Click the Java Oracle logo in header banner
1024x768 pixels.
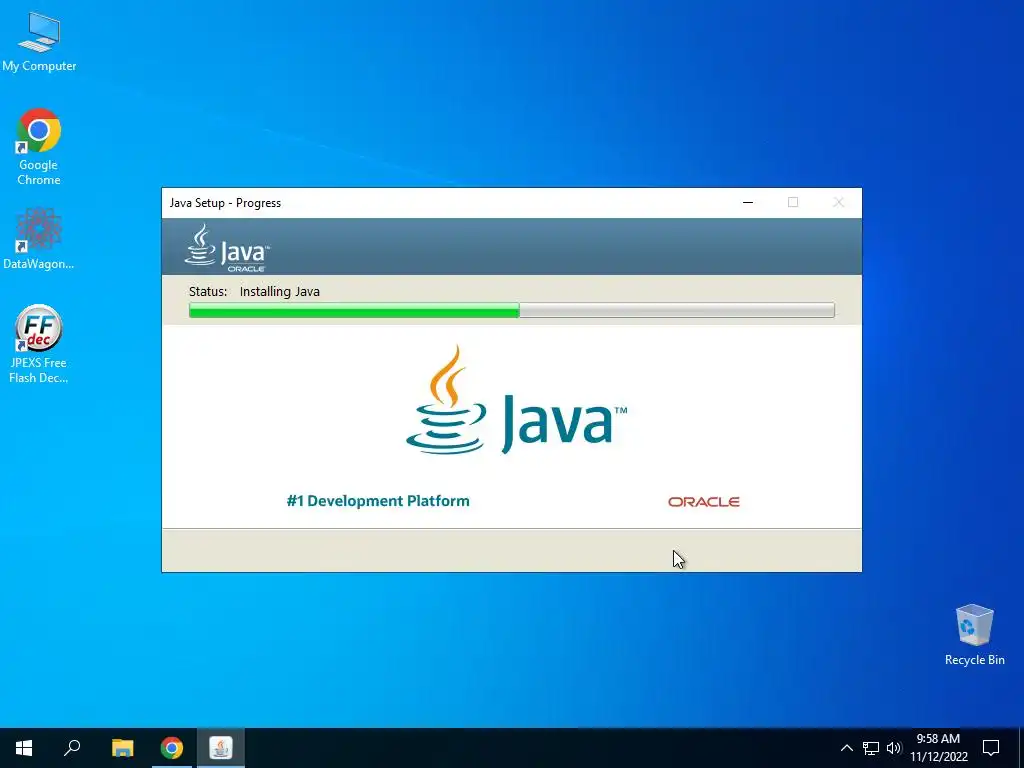(x=227, y=248)
